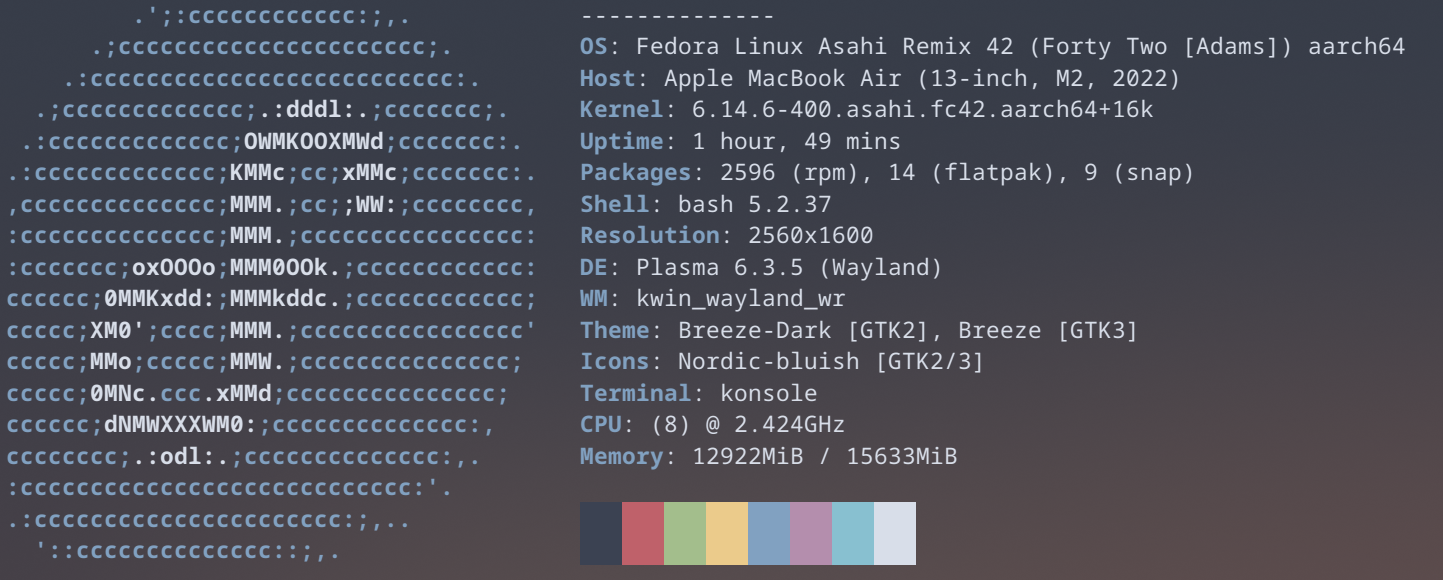
Task: Click the Kernel version string
Action: [908, 110]
